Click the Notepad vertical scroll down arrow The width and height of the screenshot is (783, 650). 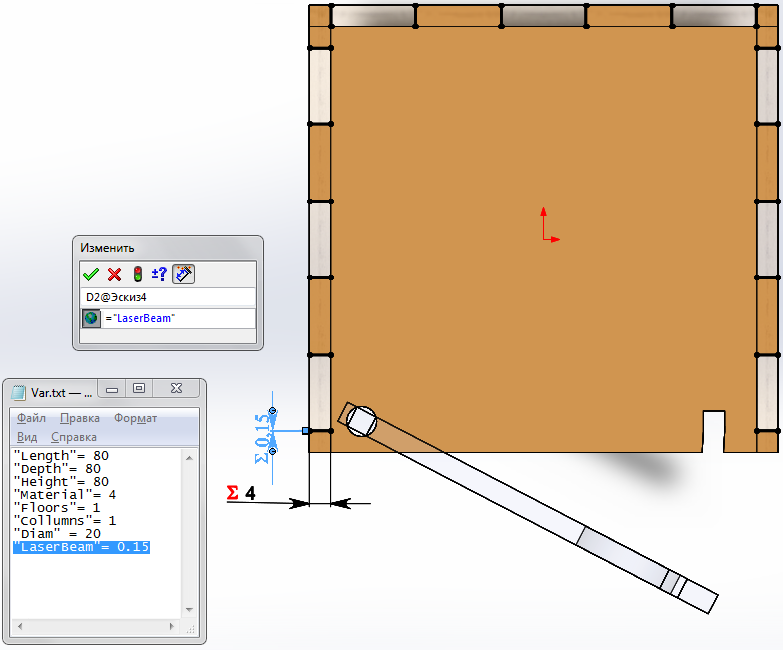tap(189, 610)
